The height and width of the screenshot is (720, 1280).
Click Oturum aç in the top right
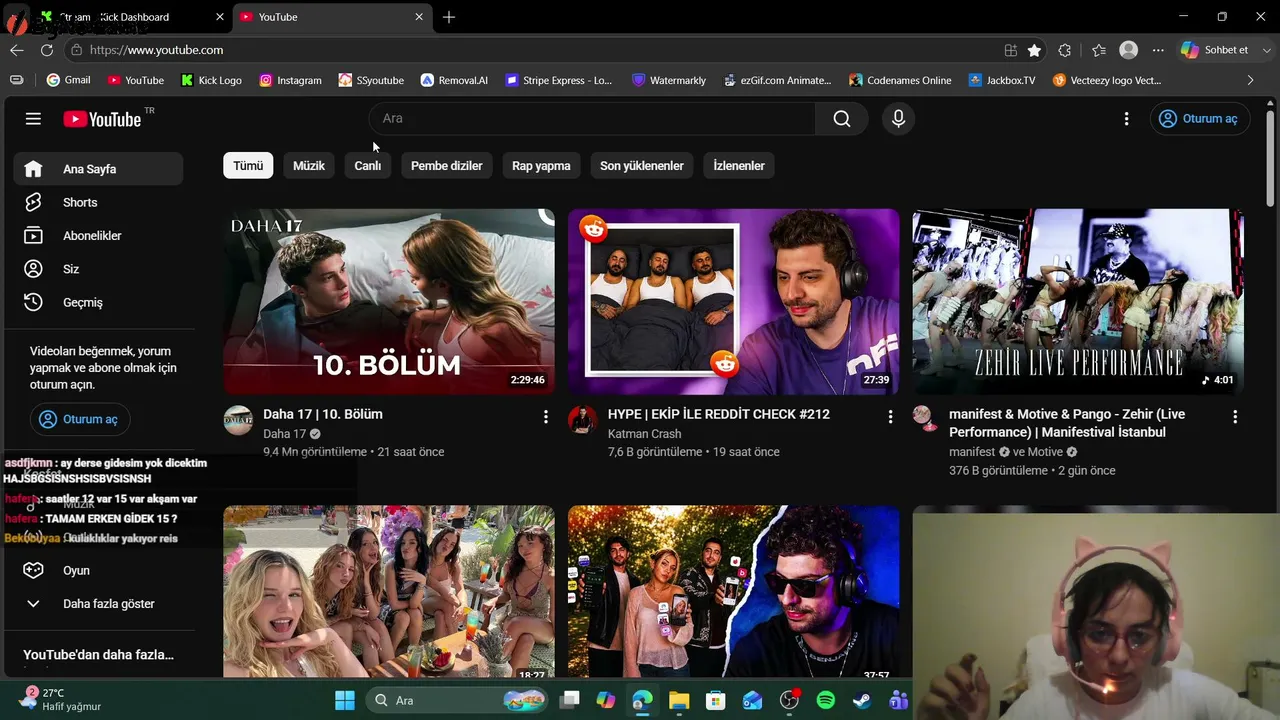(1199, 119)
